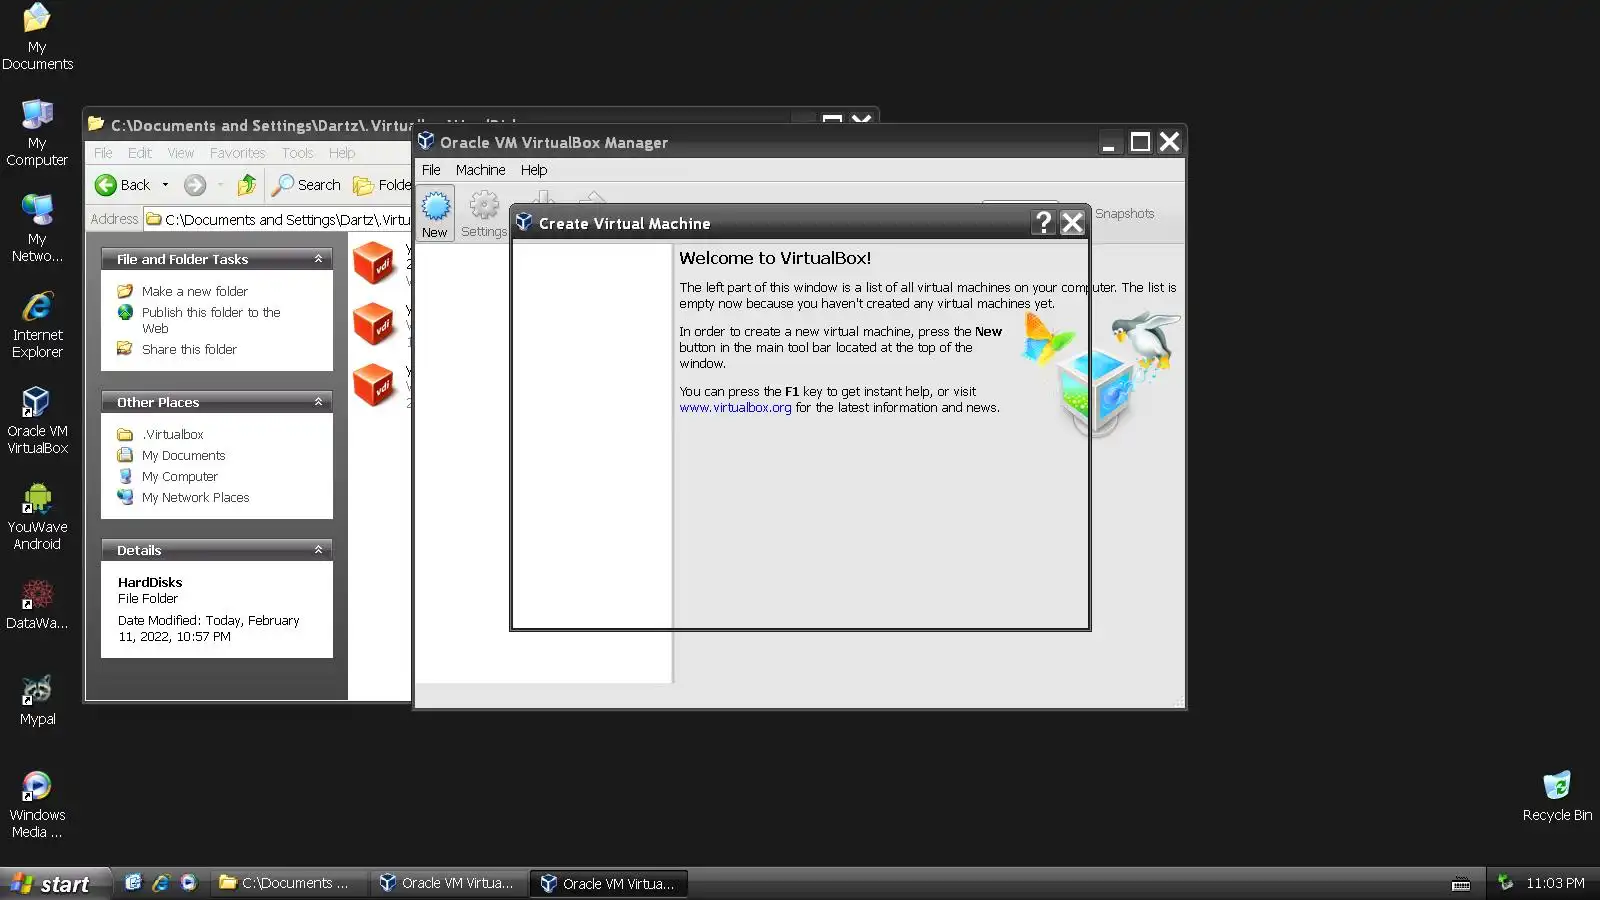Click the New machine icon in VirtualBox toolbar
The height and width of the screenshot is (900, 1600).
pyautogui.click(x=435, y=215)
